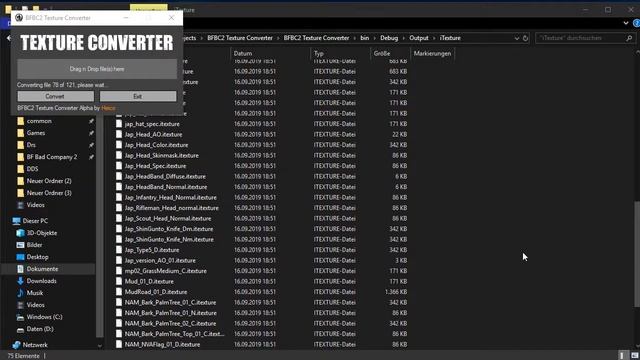The height and width of the screenshot is (360, 640).
Task: Click the search magnifier icon
Action: coord(629,38)
